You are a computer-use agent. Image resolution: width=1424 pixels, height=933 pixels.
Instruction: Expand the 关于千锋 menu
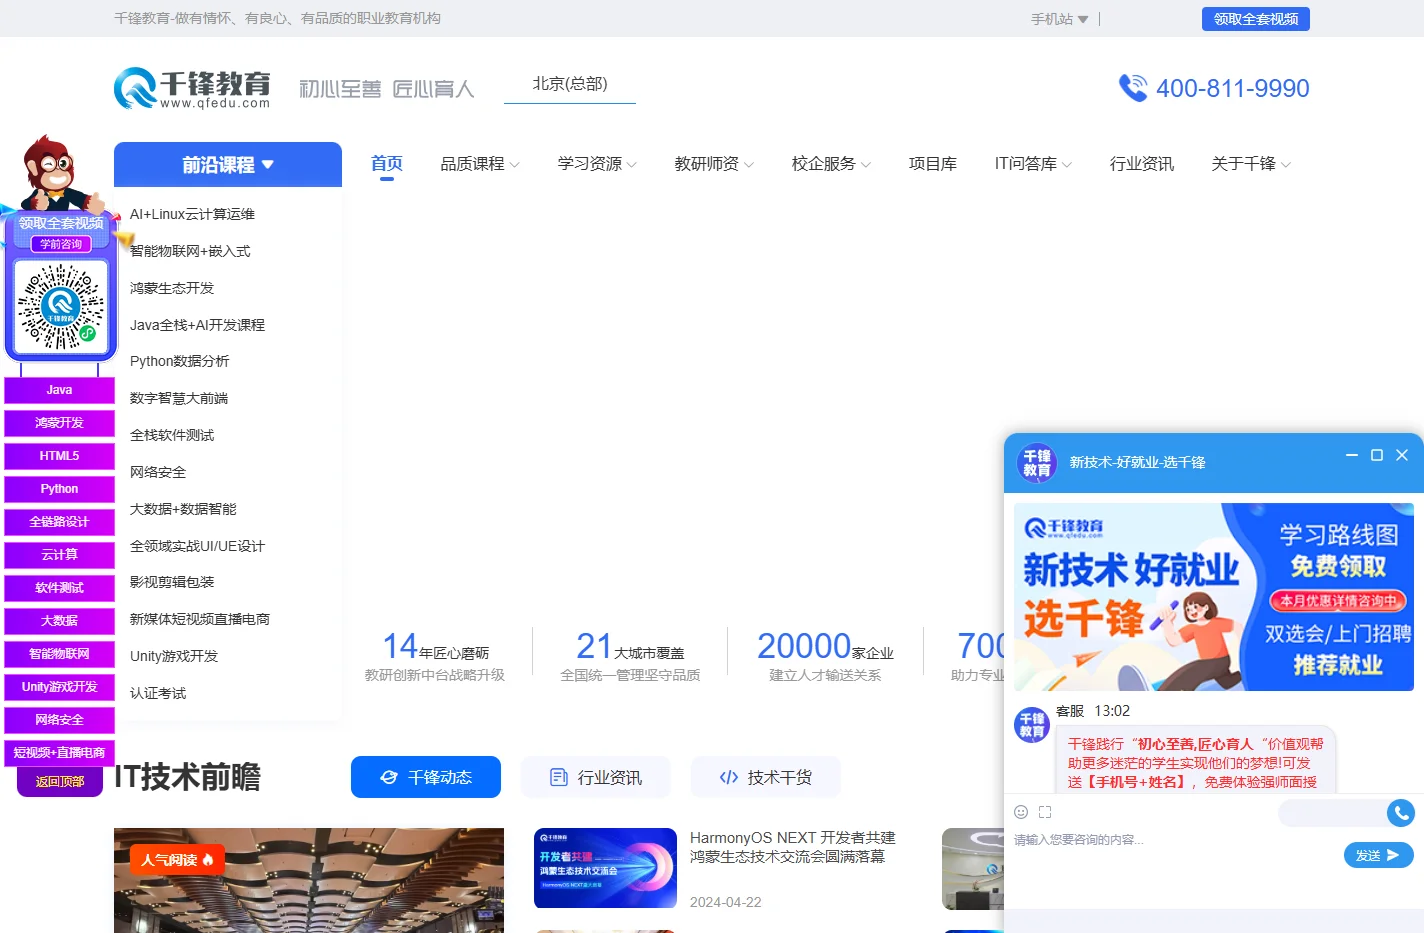(1251, 164)
